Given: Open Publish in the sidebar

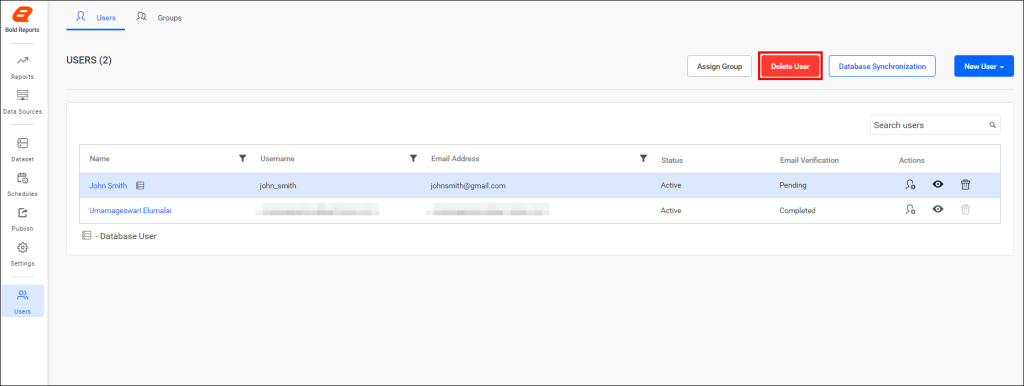Looking at the screenshot, I should (23, 219).
